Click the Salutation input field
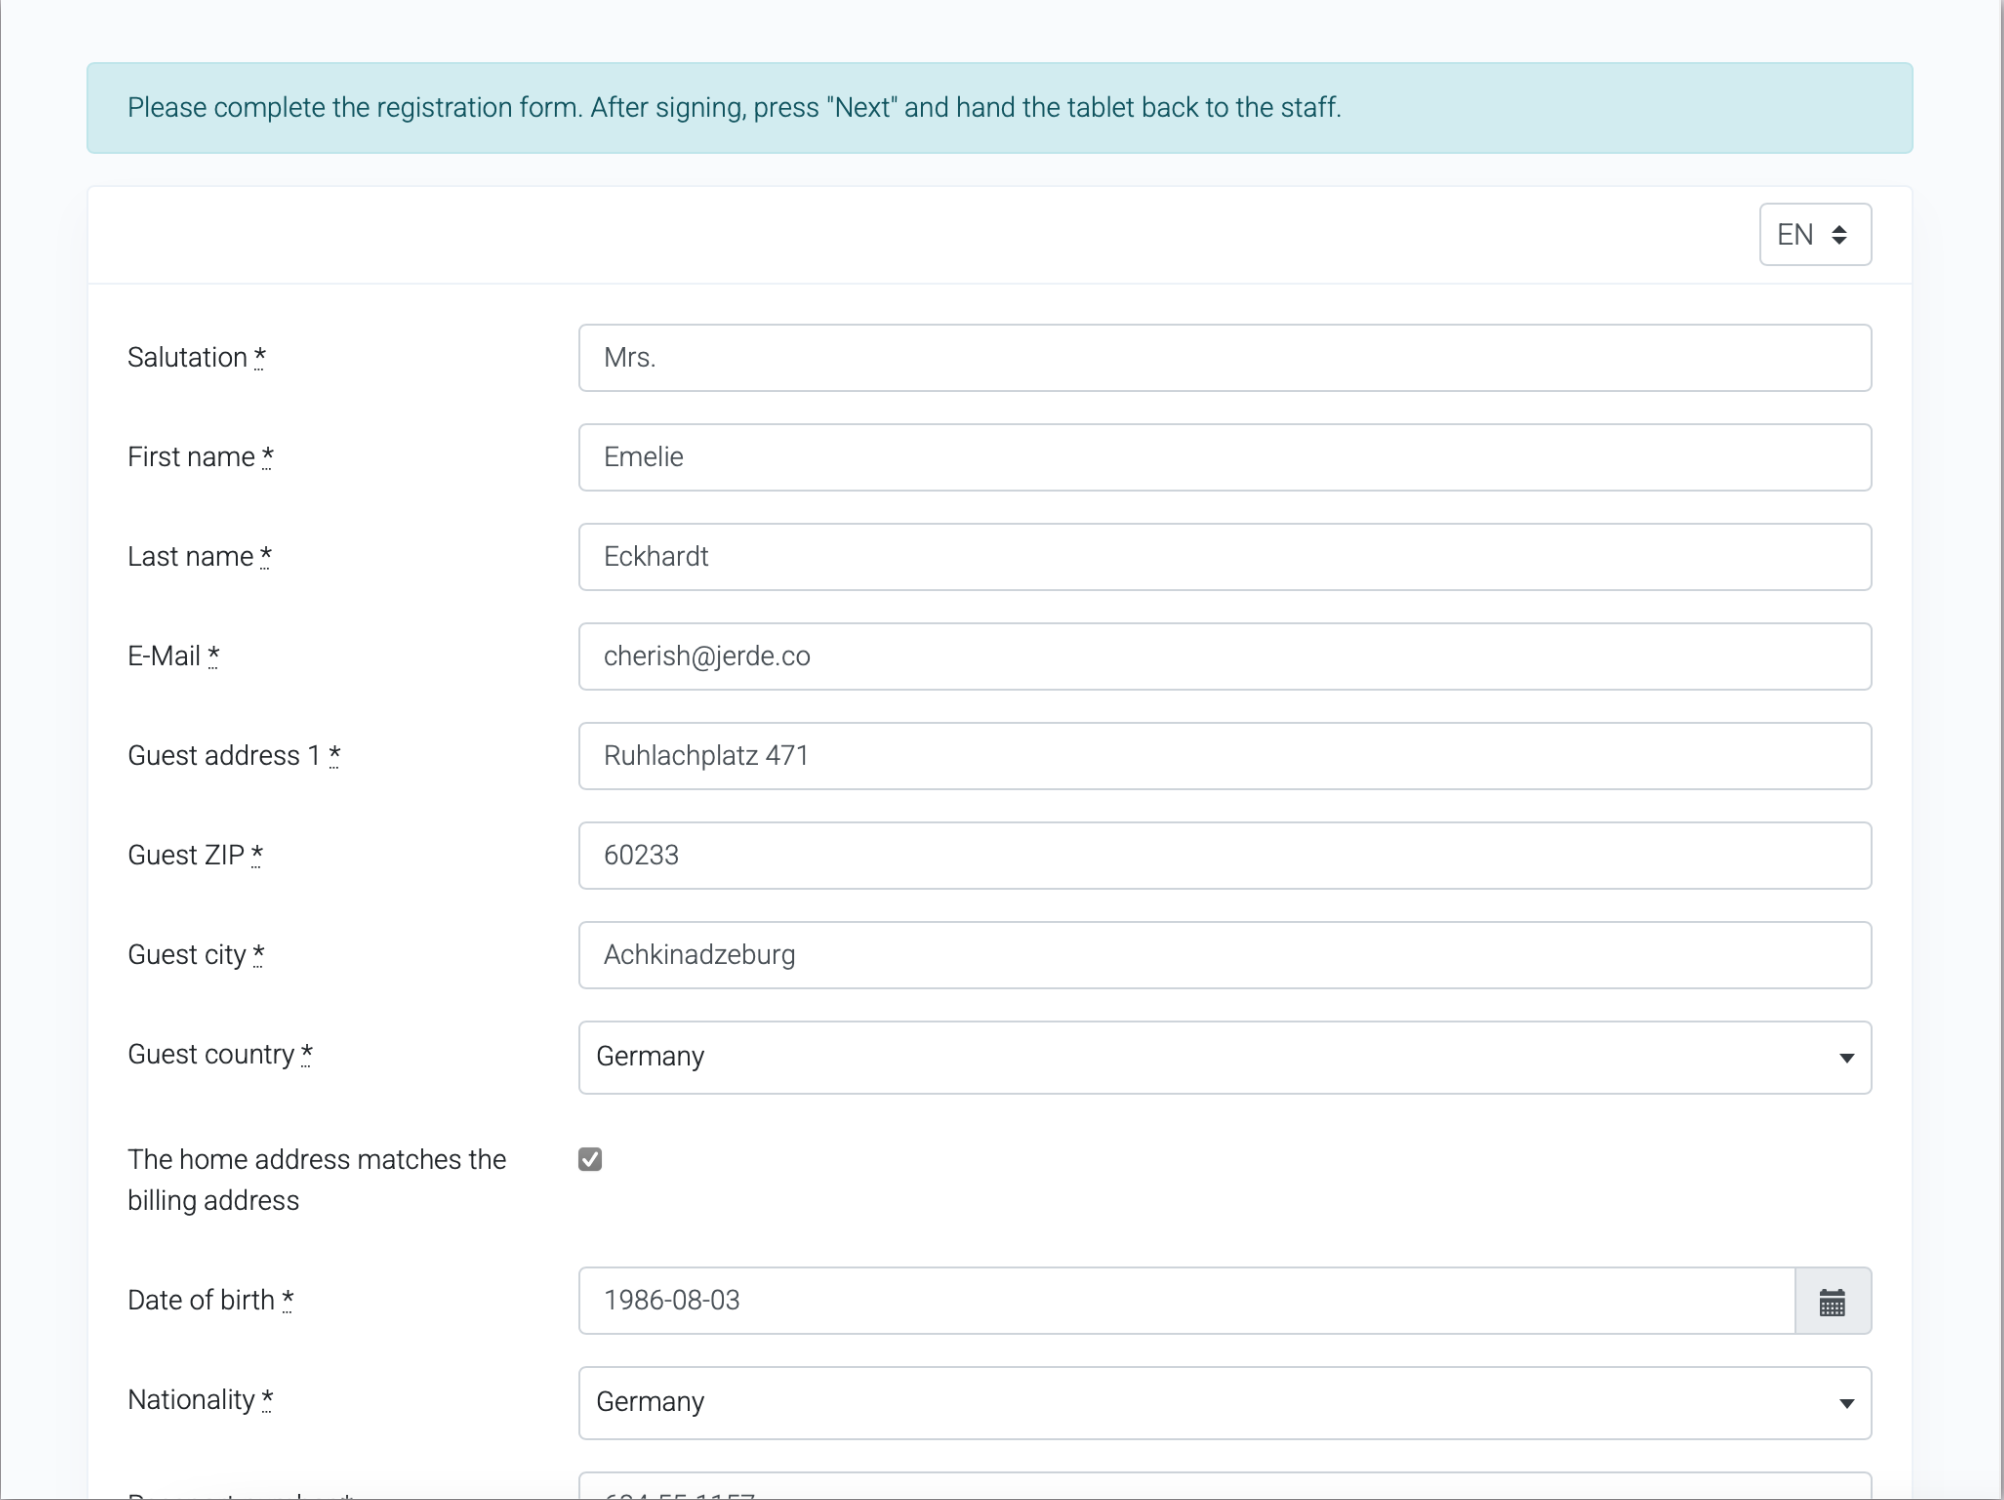 pos(1223,358)
